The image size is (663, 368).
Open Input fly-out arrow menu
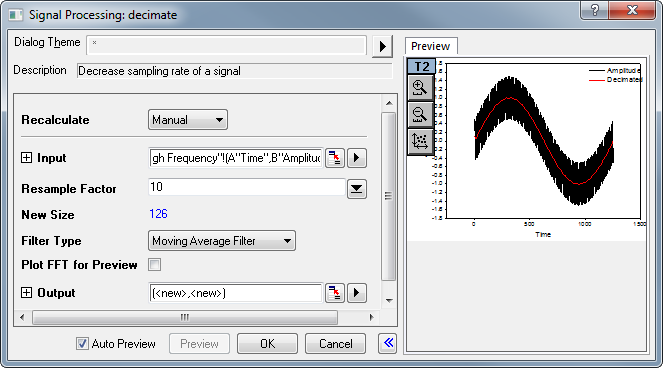(x=356, y=158)
